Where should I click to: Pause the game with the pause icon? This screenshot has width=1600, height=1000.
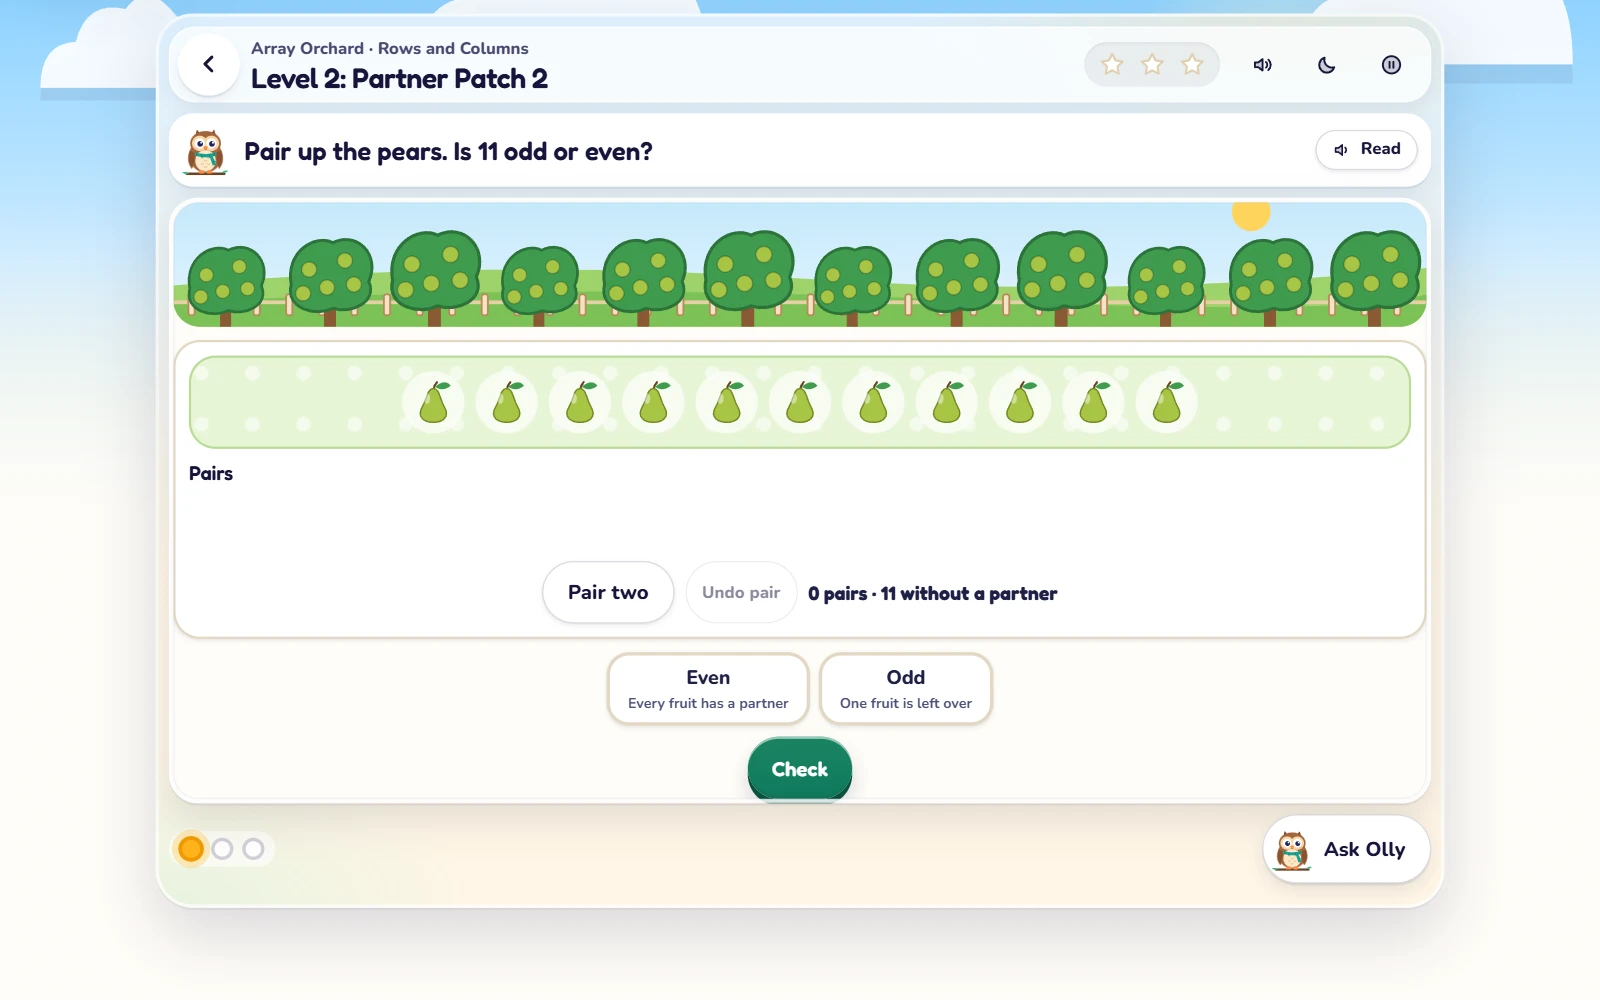(x=1391, y=65)
